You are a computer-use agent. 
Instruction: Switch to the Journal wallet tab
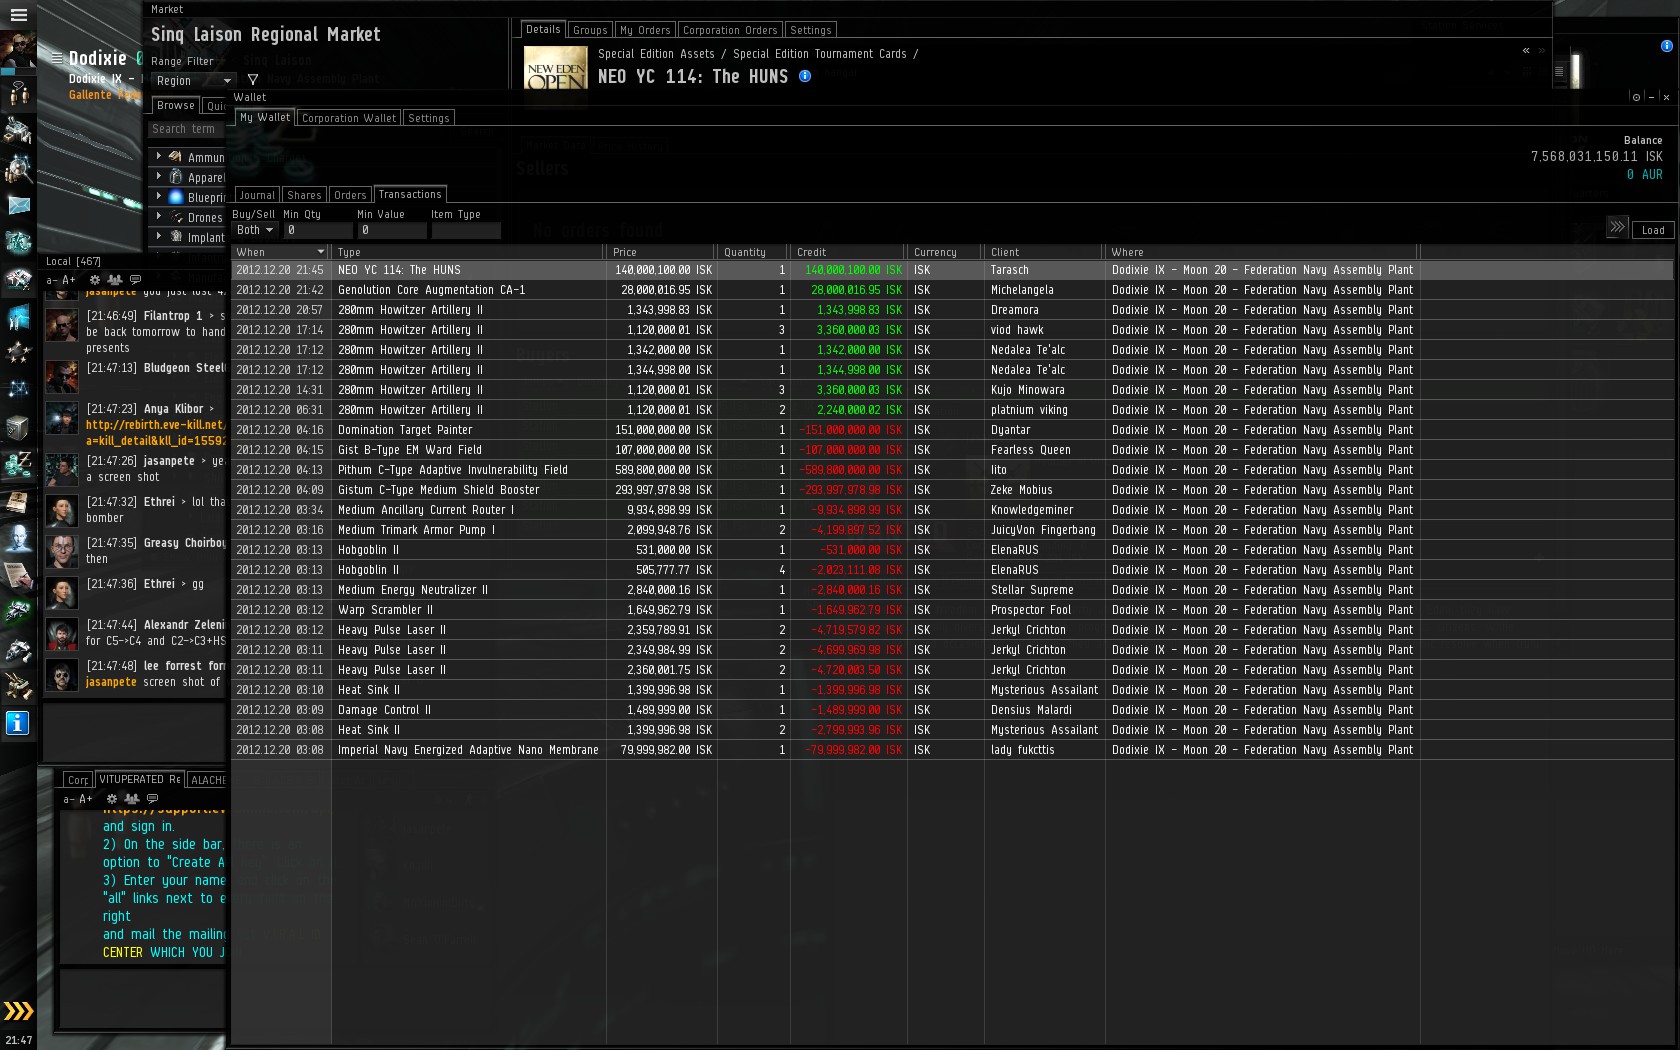pos(257,195)
